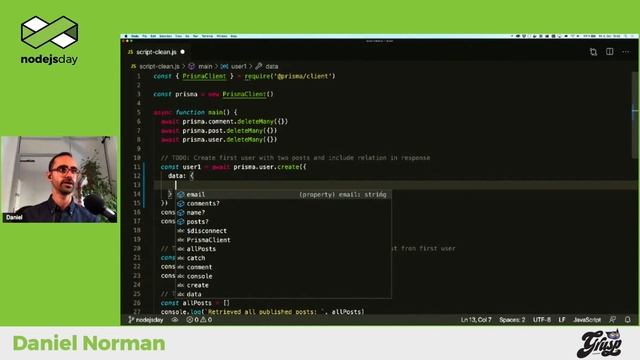Pick comment in the suggestion list
Viewport: 640px width, 360px height.
coord(283,267)
